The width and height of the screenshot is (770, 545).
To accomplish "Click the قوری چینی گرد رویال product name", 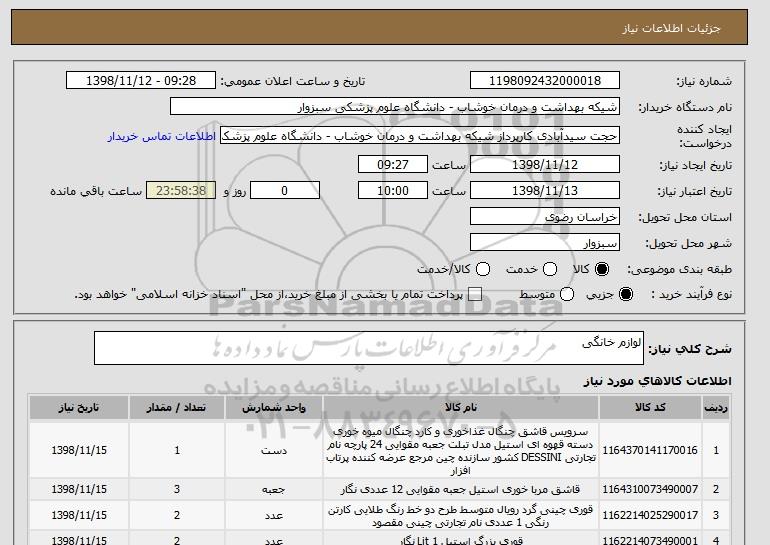I will pyautogui.click(x=461, y=516).
